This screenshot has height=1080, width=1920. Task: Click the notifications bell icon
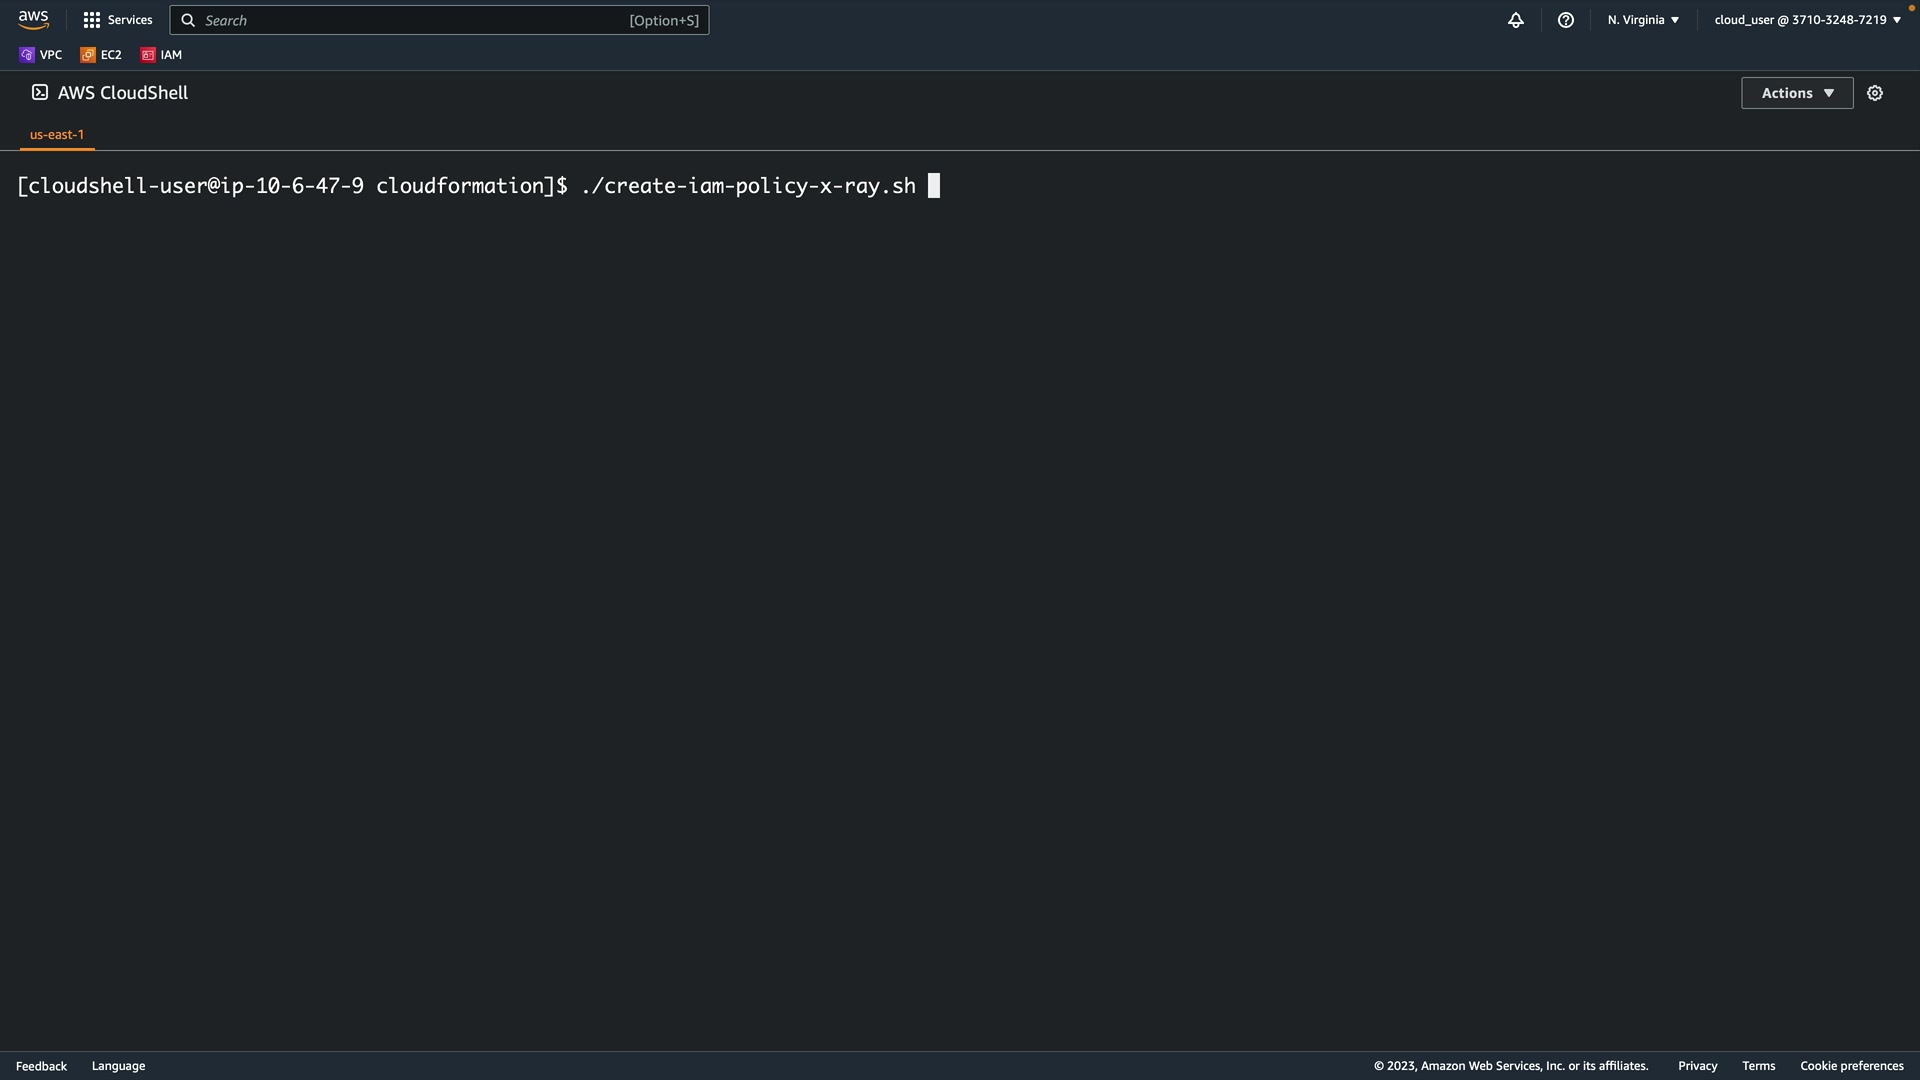[1515, 20]
